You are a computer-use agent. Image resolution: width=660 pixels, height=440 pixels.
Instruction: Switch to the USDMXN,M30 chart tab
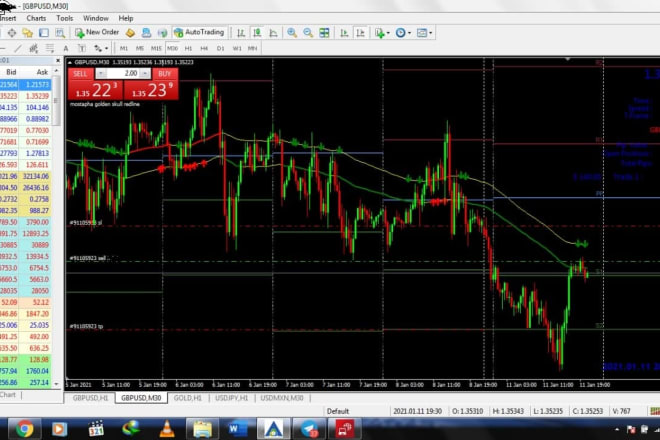[282, 398]
